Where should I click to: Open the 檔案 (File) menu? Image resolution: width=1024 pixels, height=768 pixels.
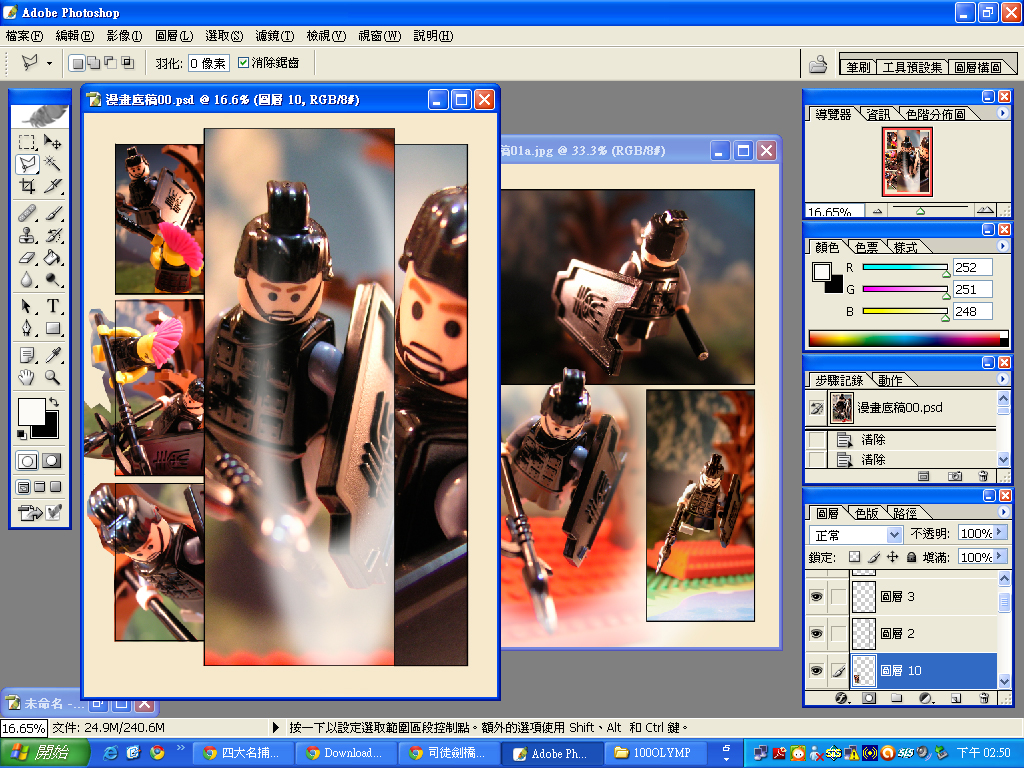[24, 36]
